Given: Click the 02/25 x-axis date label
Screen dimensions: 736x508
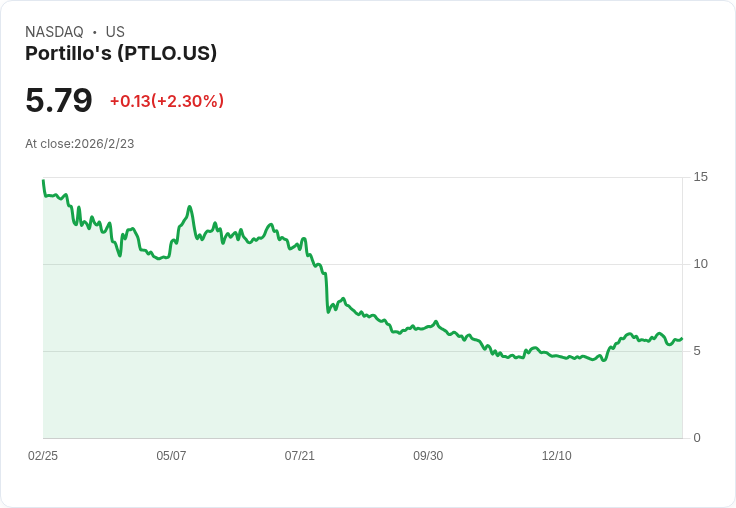Looking at the screenshot, I should 43,455.
